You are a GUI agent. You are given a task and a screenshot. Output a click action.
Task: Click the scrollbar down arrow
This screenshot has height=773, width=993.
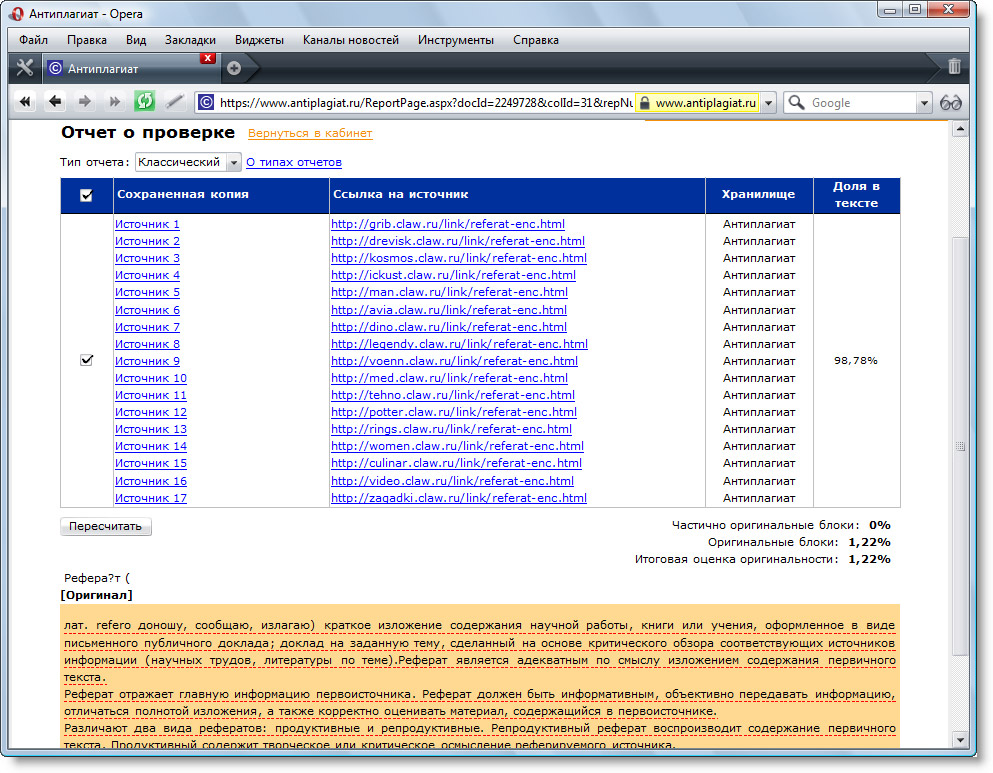point(960,739)
